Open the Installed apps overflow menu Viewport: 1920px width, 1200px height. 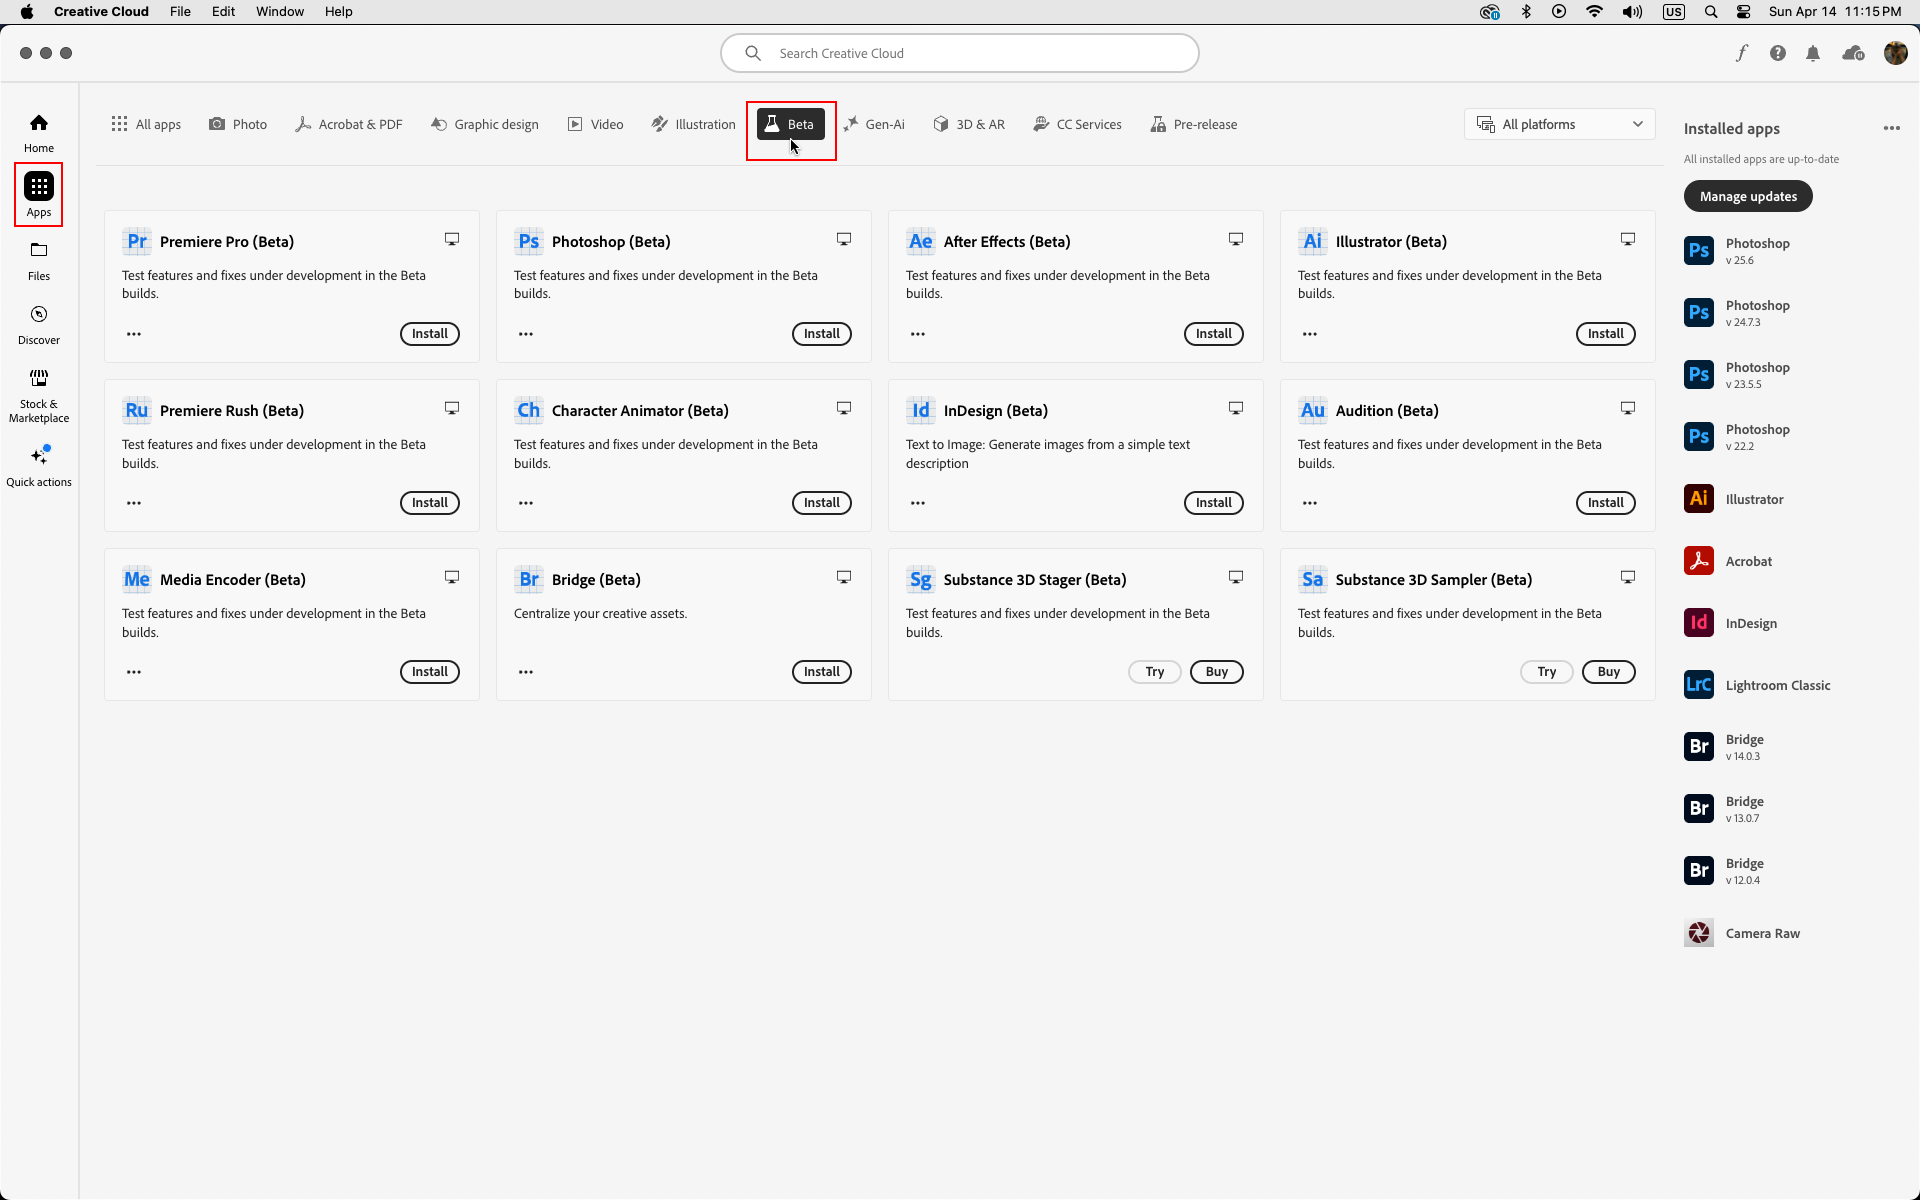click(x=1892, y=128)
